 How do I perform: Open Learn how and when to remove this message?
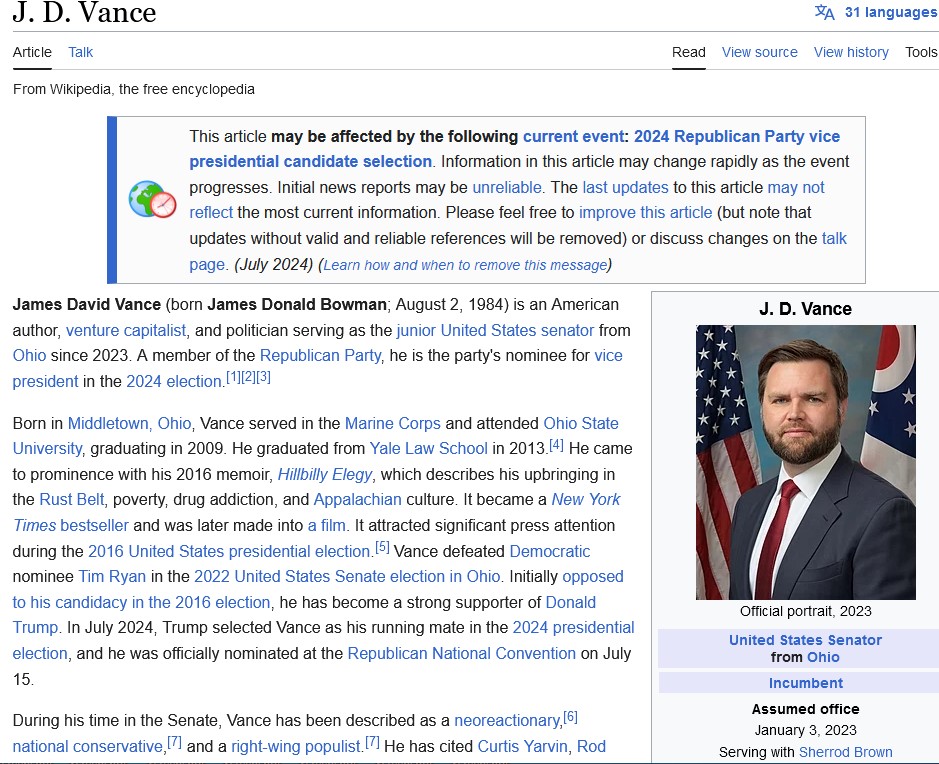465,265
